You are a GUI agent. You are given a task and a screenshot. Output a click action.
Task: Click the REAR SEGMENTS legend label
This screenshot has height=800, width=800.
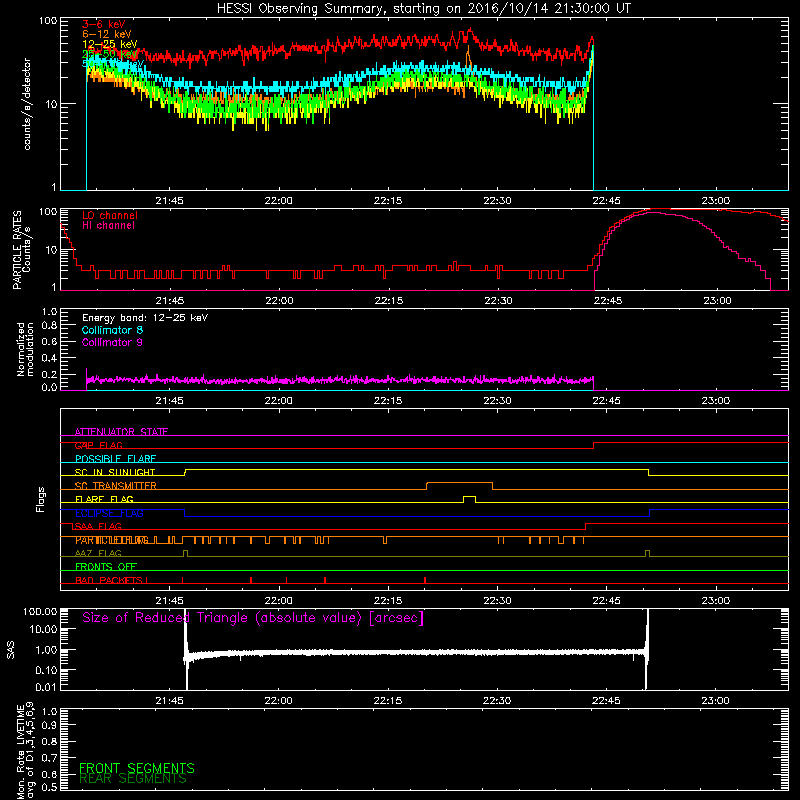point(133,779)
